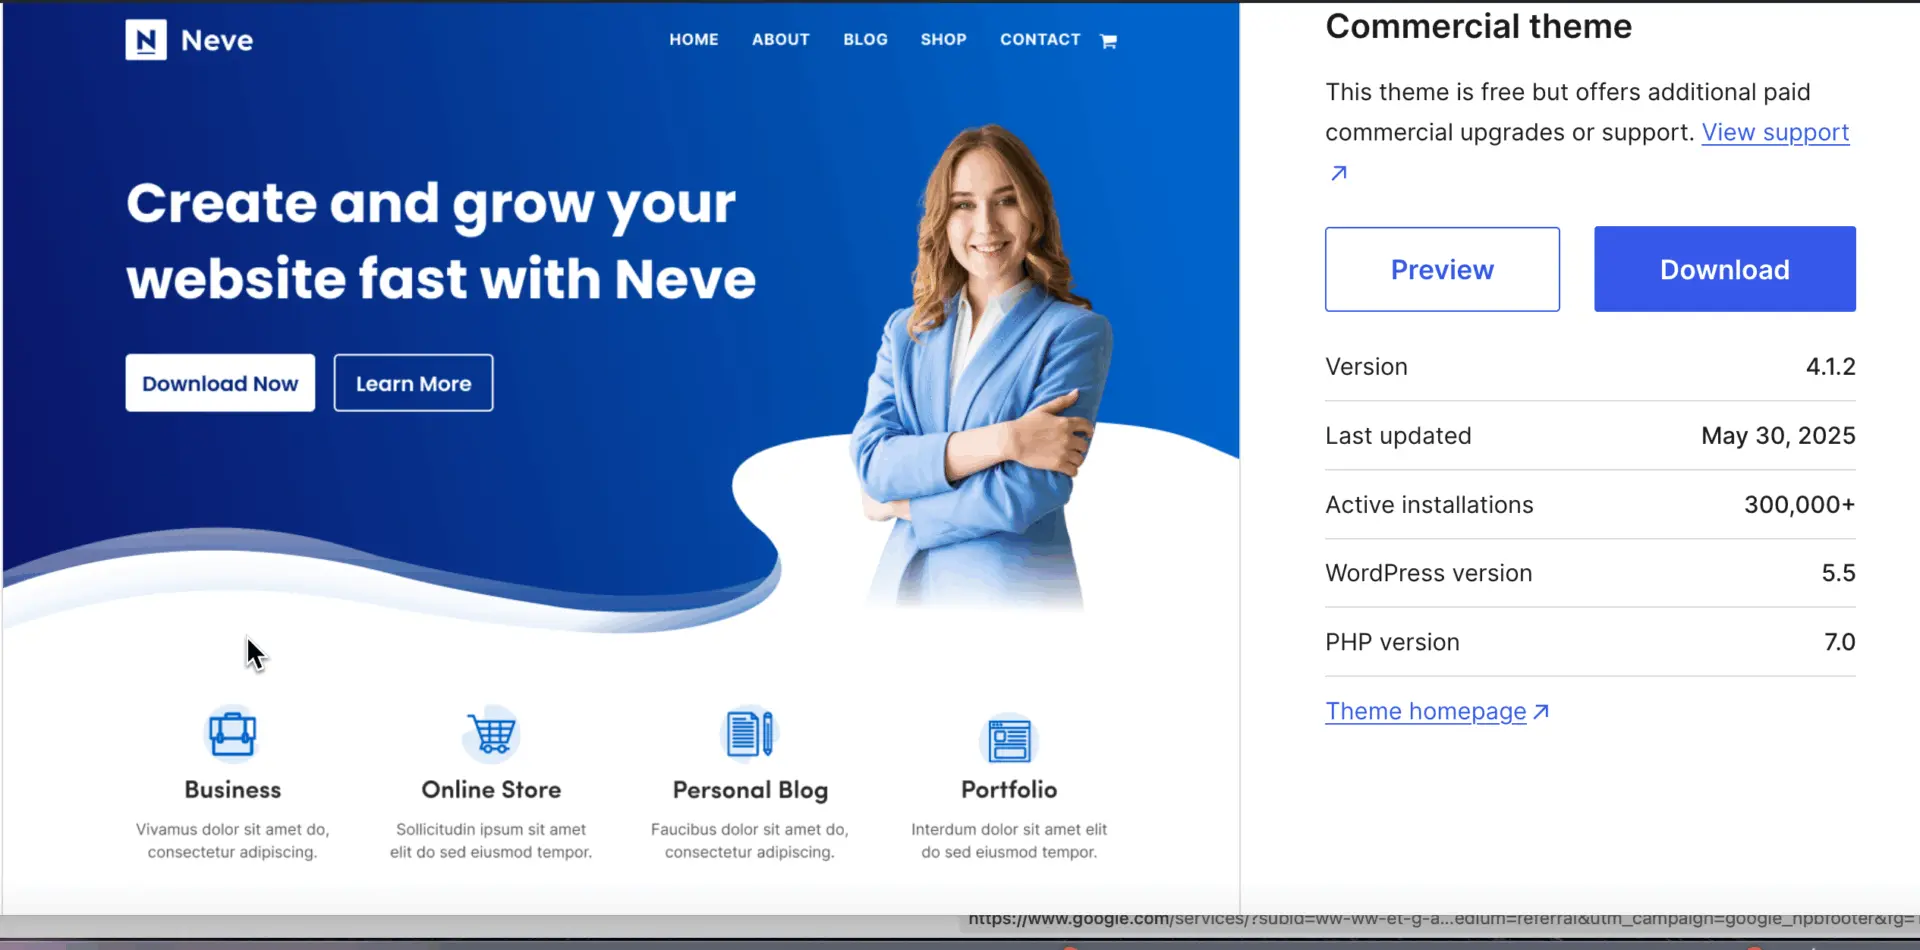1920x950 pixels.
Task: Click the Online Store cart icon
Action: [x=490, y=733]
